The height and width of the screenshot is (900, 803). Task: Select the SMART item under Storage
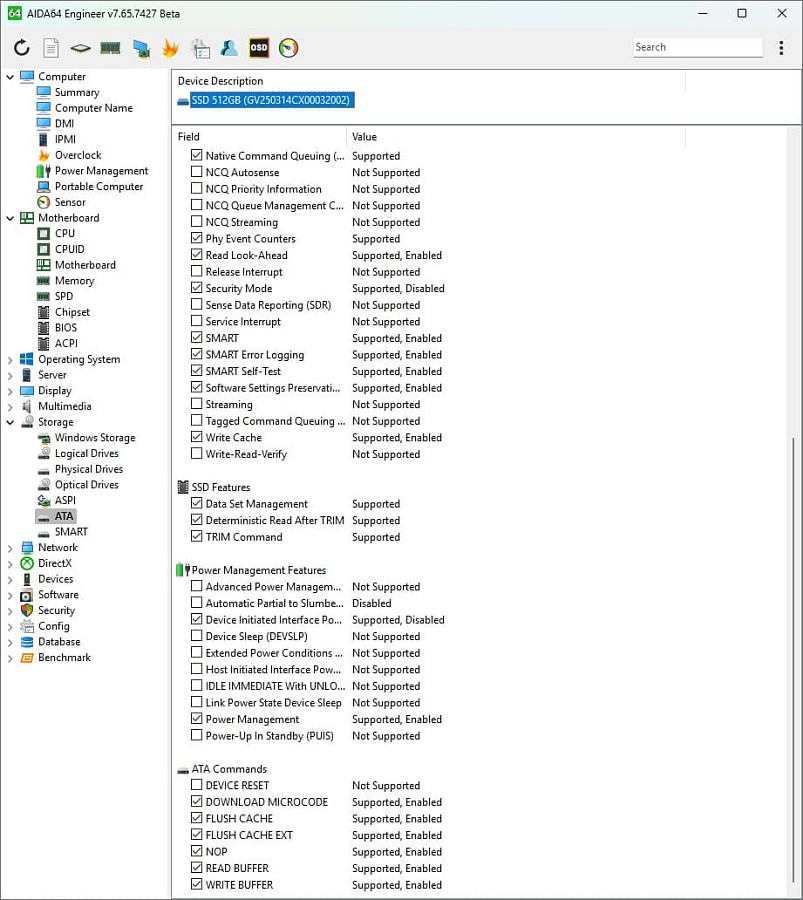click(71, 532)
